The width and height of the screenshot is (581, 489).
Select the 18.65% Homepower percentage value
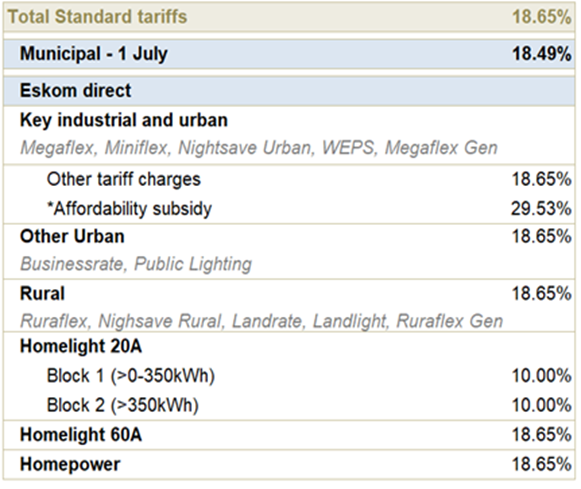pyautogui.click(x=542, y=464)
